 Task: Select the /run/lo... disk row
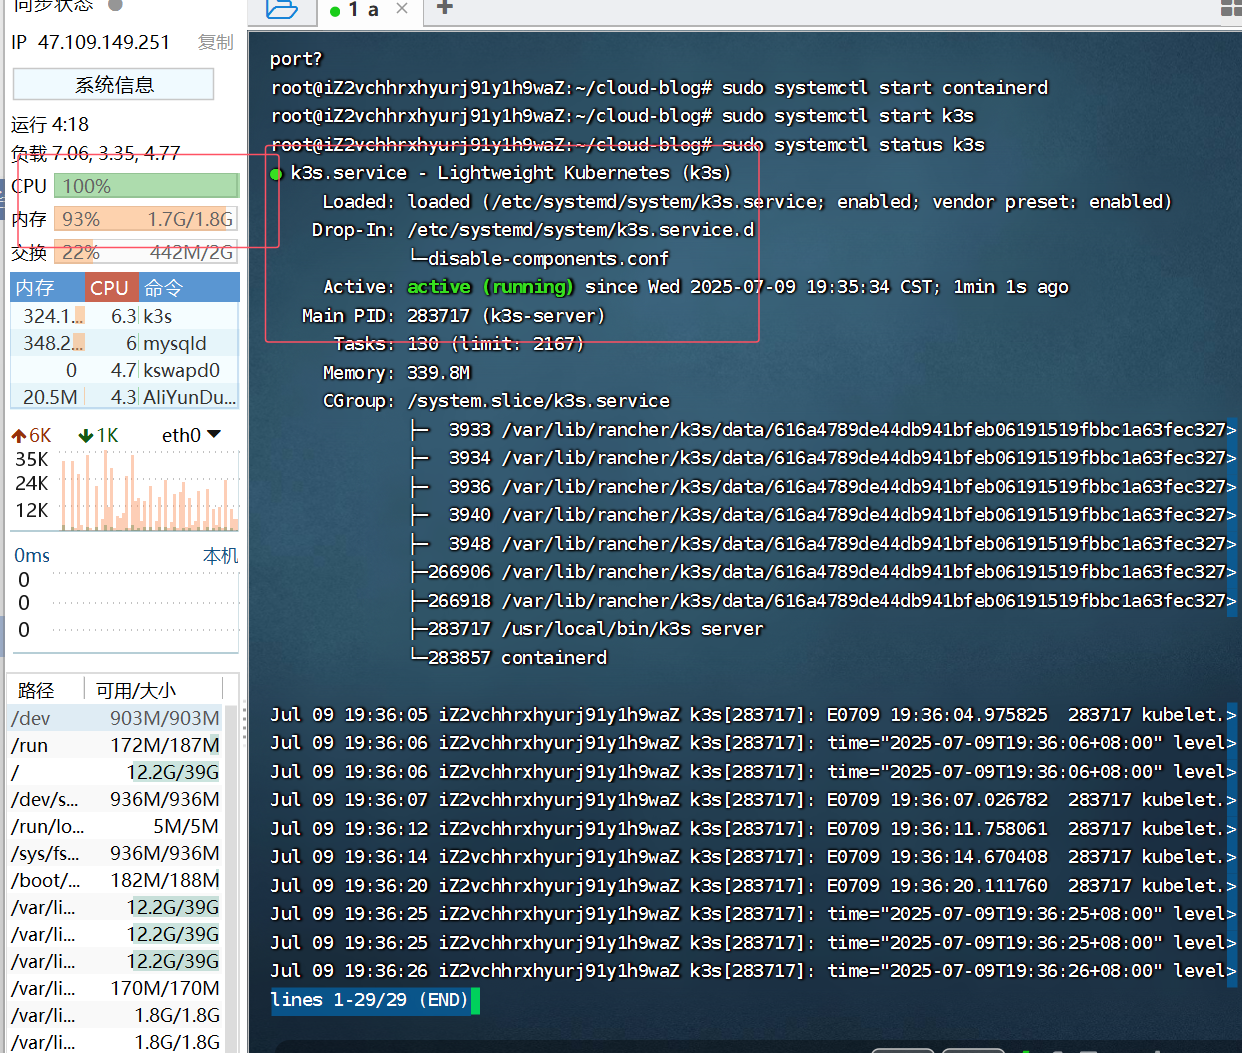(115, 826)
